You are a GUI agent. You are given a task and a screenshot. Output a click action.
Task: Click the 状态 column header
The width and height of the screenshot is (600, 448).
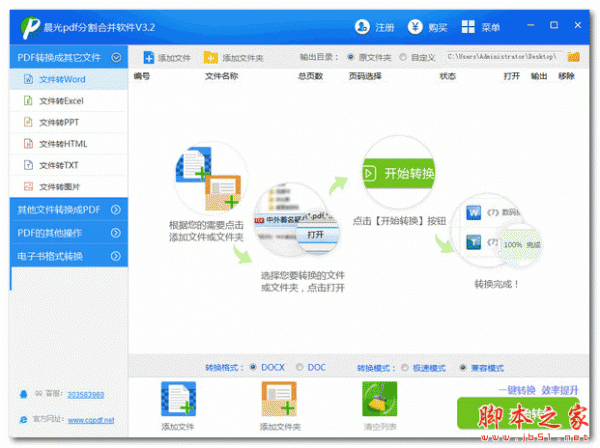coord(447,76)
